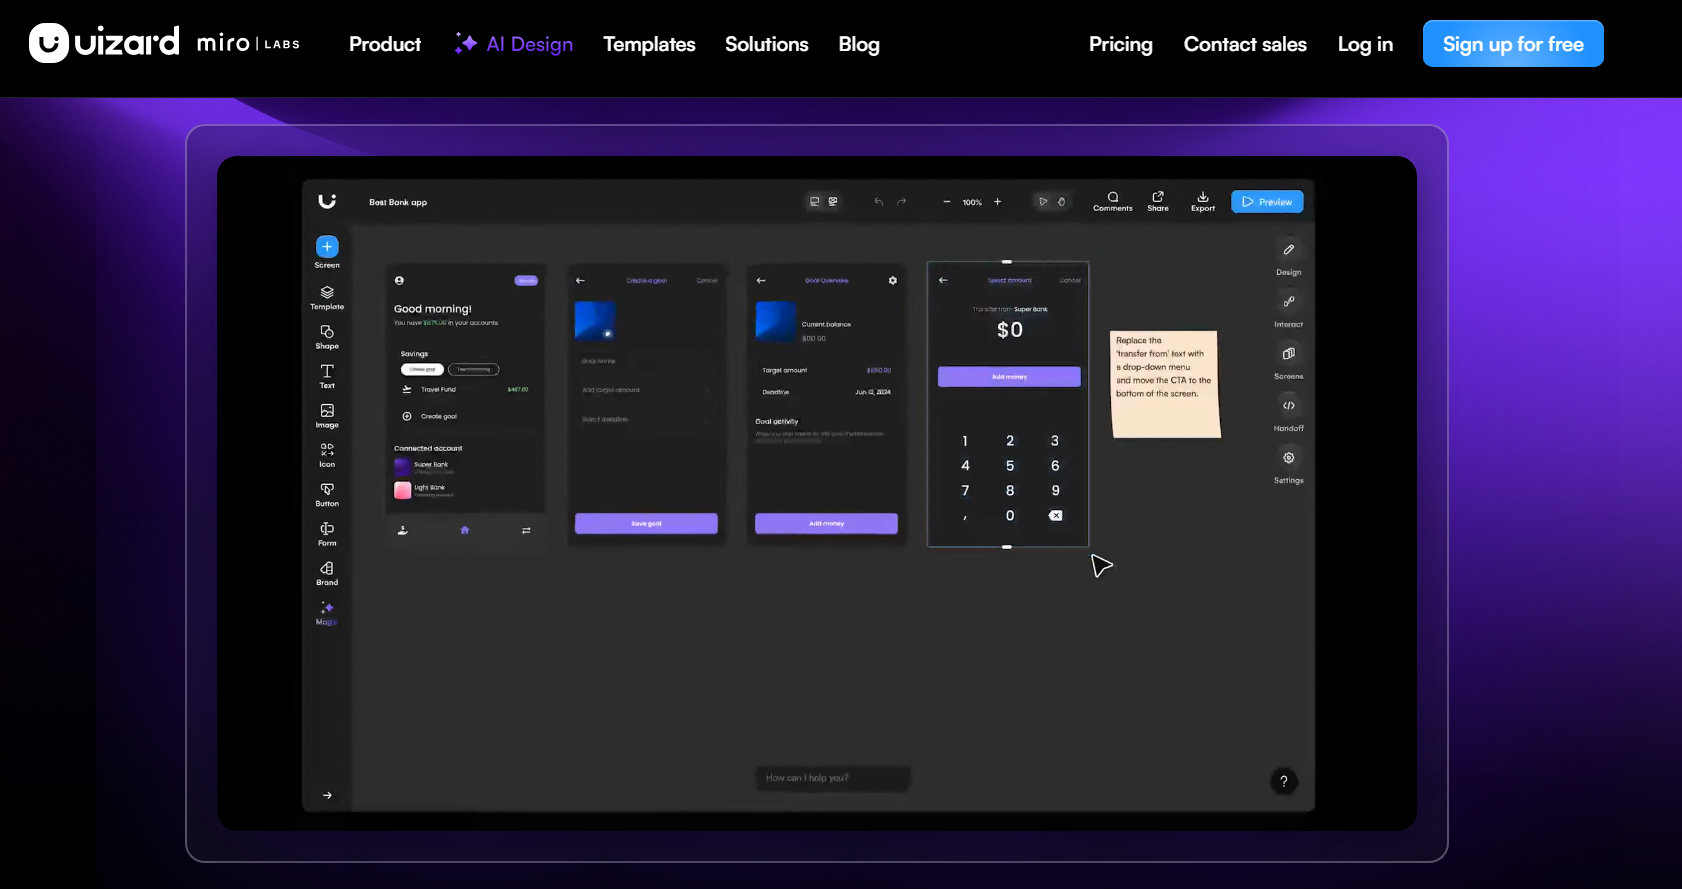Click the zoom in plus button
1682x889 pixels.
tap(997, 202)
